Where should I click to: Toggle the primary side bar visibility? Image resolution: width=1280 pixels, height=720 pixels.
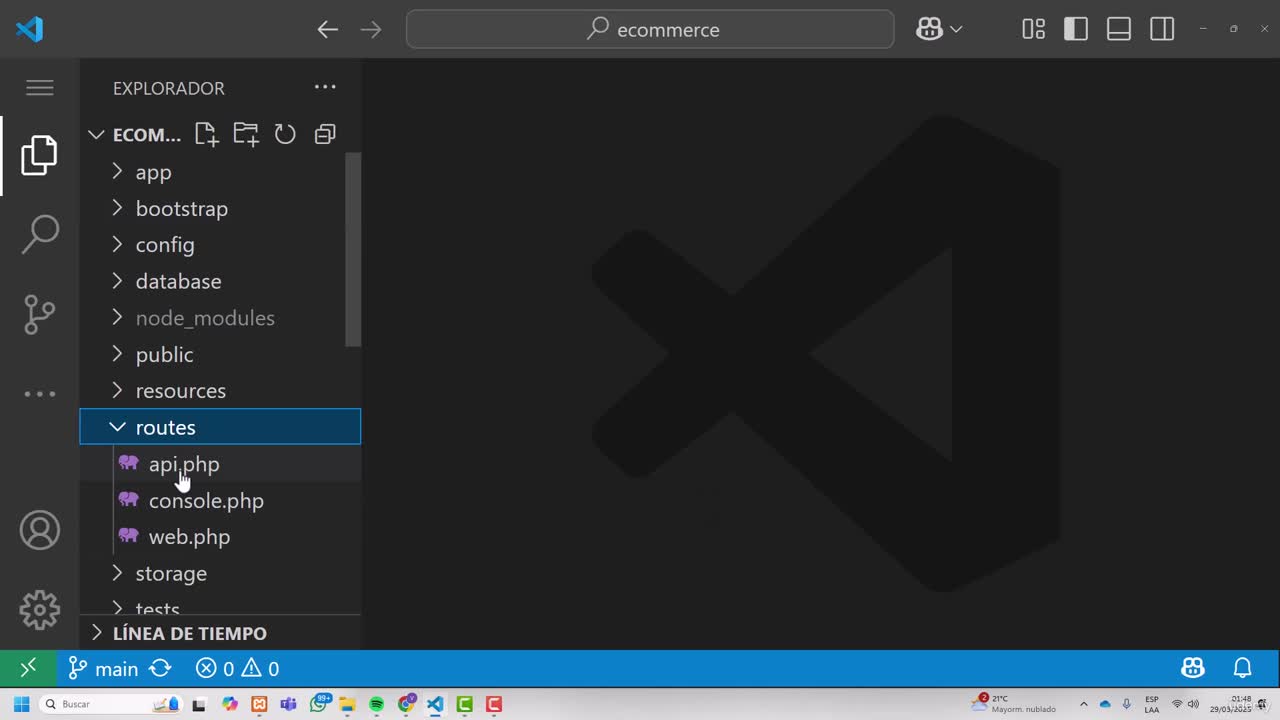coord(1076,30)
